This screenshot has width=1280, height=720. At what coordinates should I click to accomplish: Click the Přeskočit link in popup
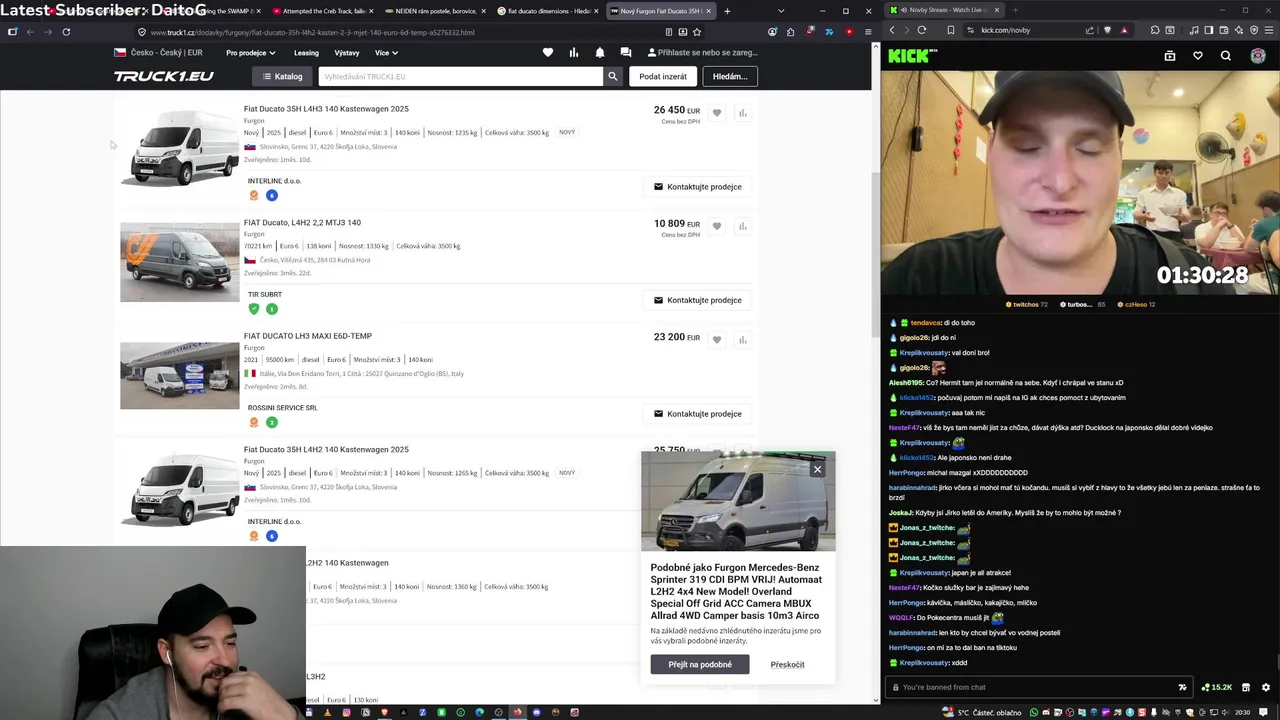pos(787,664)
